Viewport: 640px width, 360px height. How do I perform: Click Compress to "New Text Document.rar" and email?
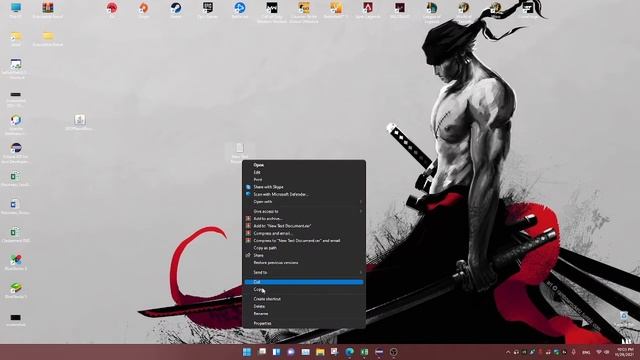304,240
